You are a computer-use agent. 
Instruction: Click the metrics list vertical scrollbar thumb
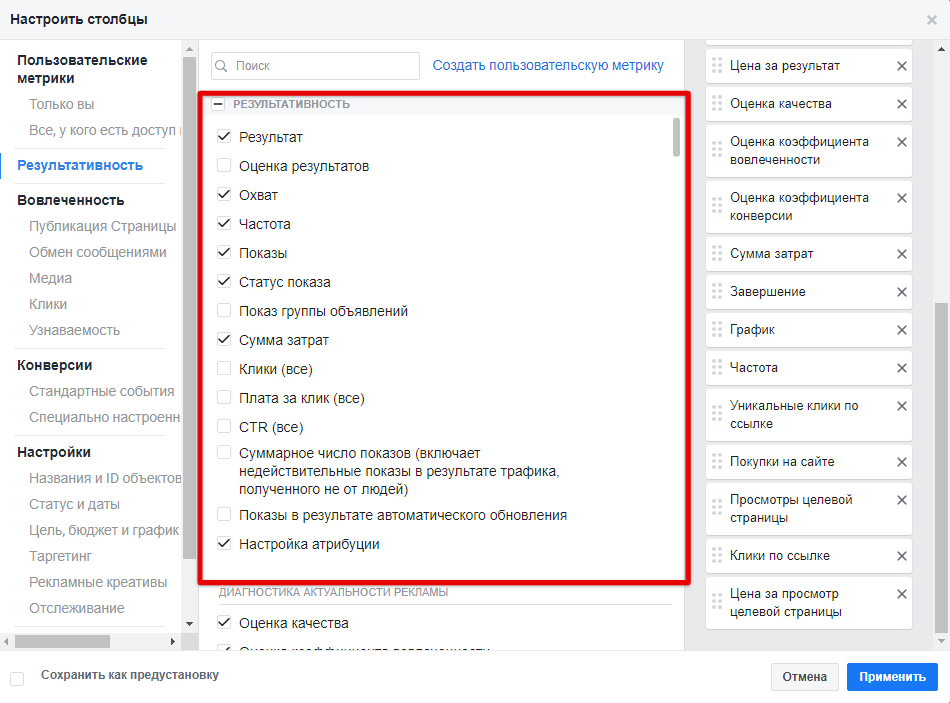[677, 136]
